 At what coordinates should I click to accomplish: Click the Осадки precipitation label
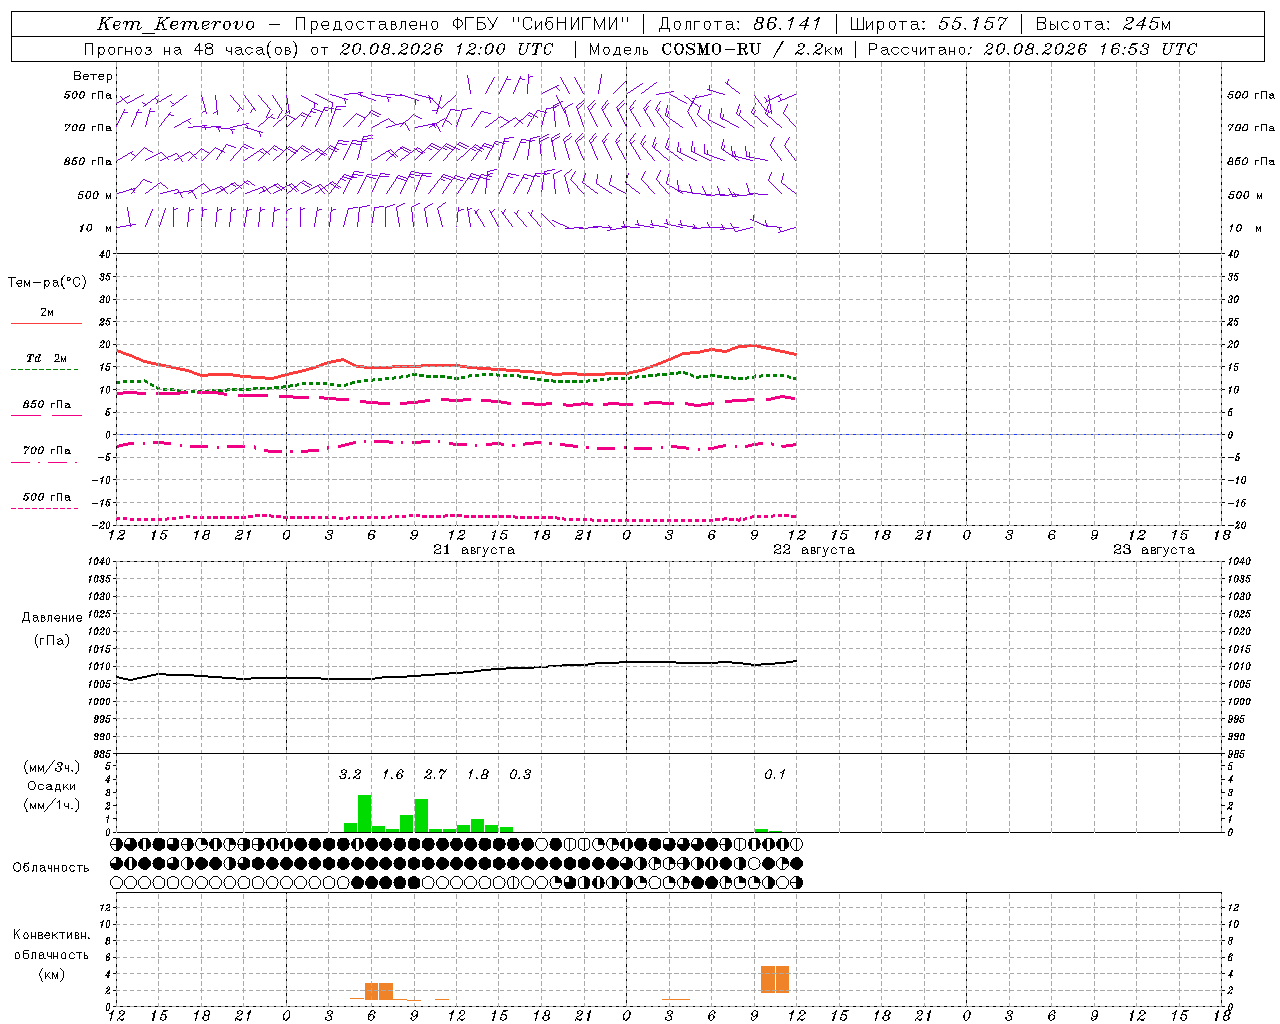pyautogui.click(x=51, y=786)
